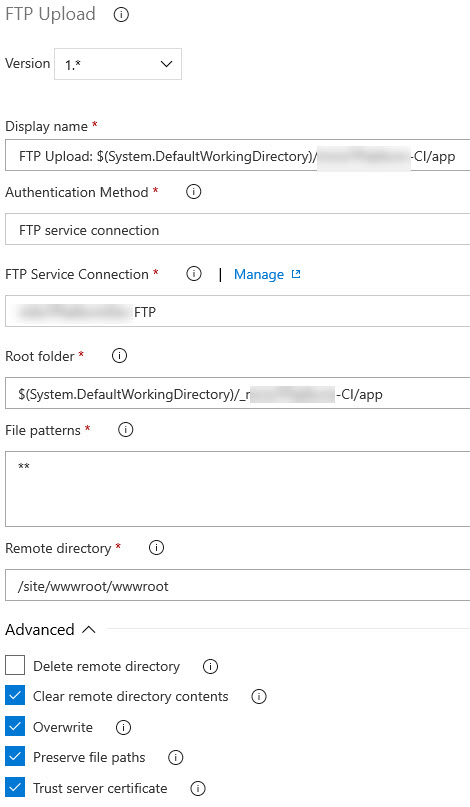470x807 pixels.
Task: Click the Root folder info icon
Action: pos(119,356)
